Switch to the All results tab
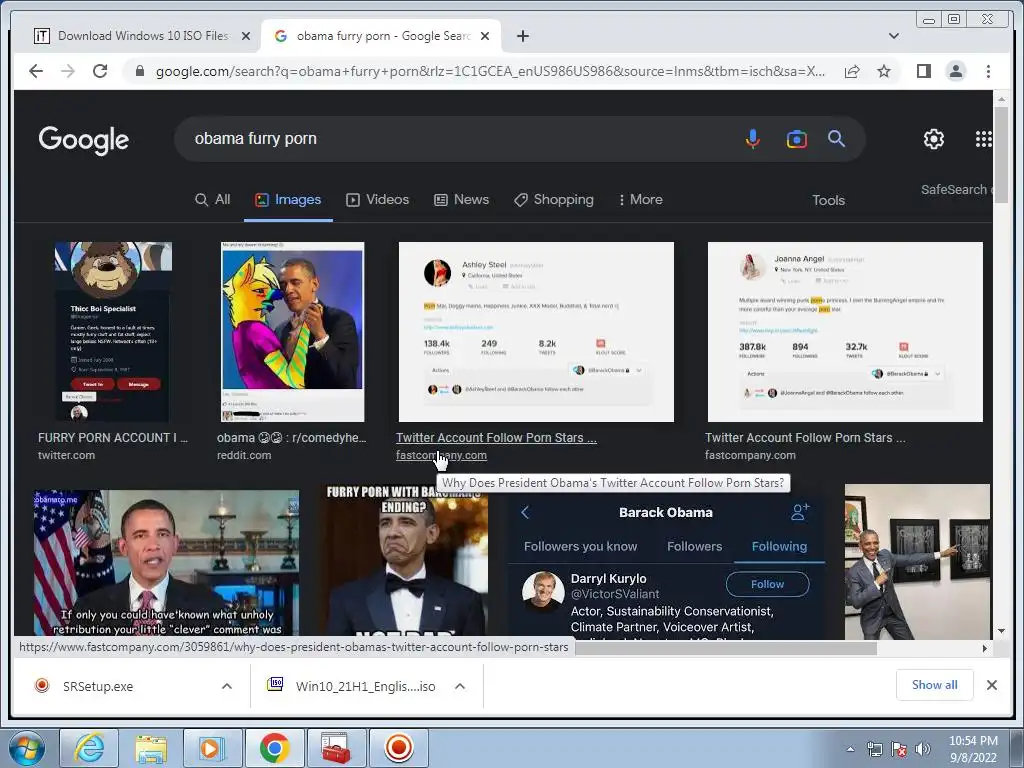This screenshot has width=1024, height=768. click(213, 200)
